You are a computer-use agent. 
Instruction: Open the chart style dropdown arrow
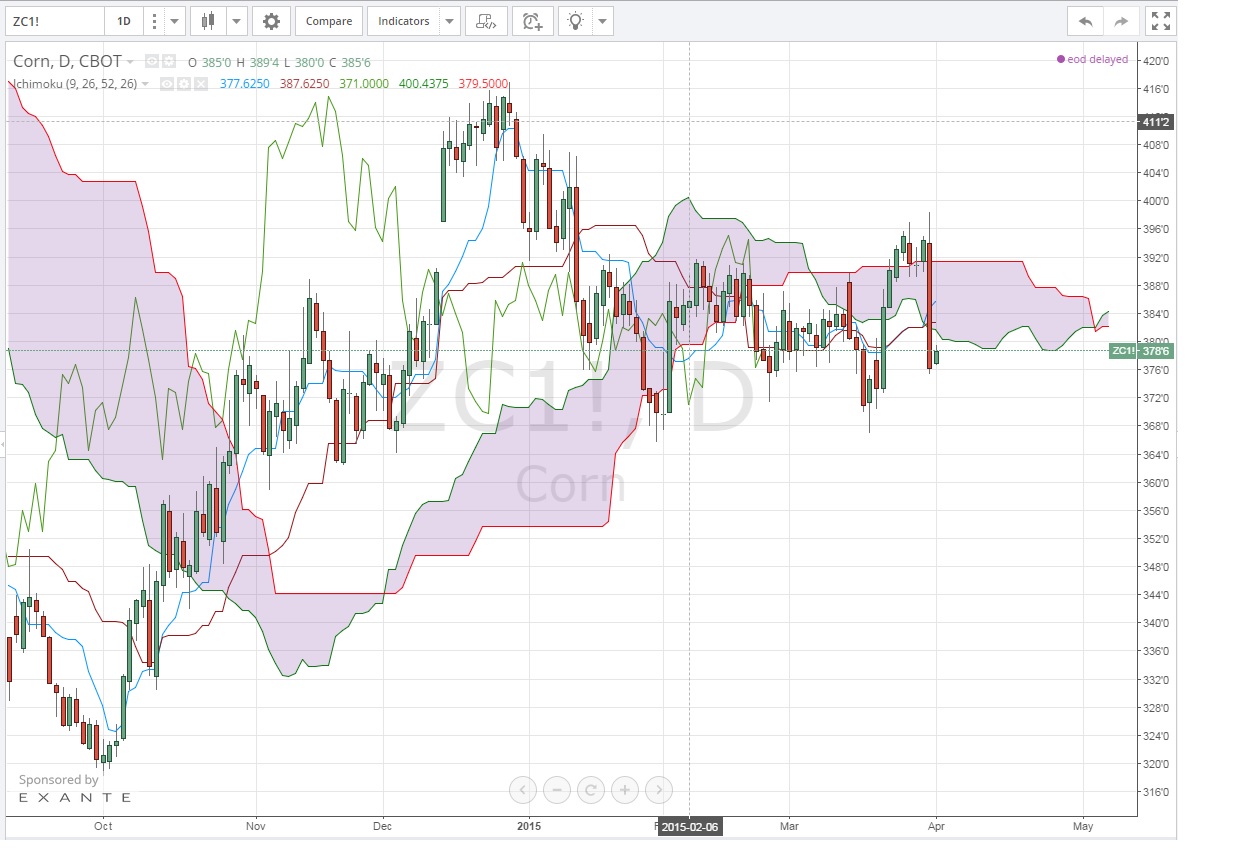[x=236, y=21]
